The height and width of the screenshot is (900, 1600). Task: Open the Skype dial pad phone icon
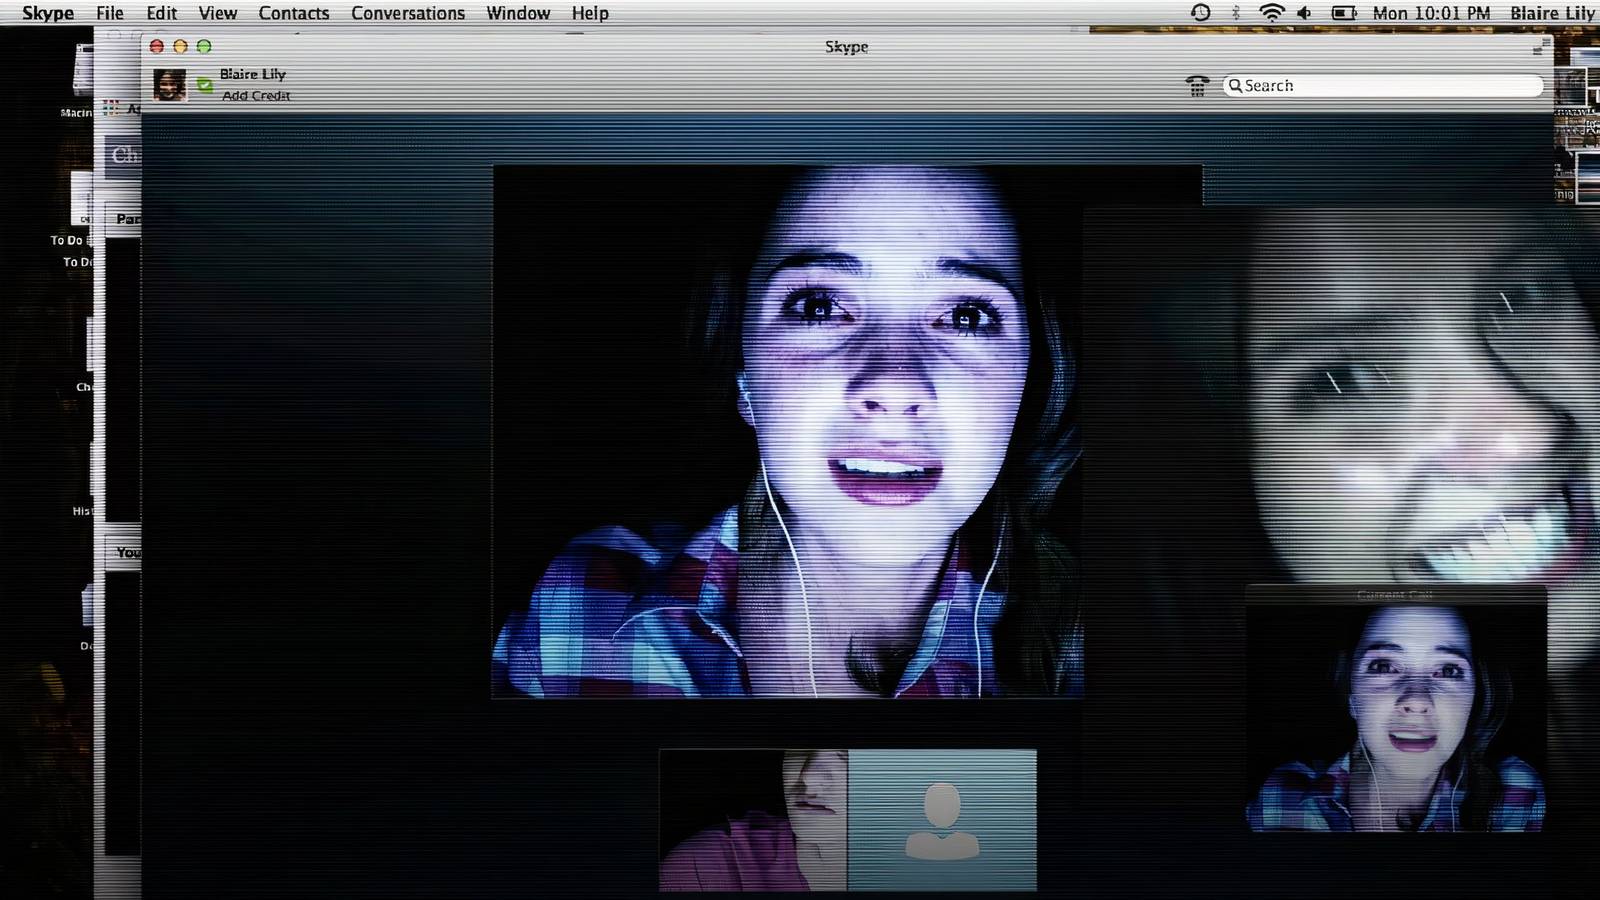click(x=1197, y=86)
